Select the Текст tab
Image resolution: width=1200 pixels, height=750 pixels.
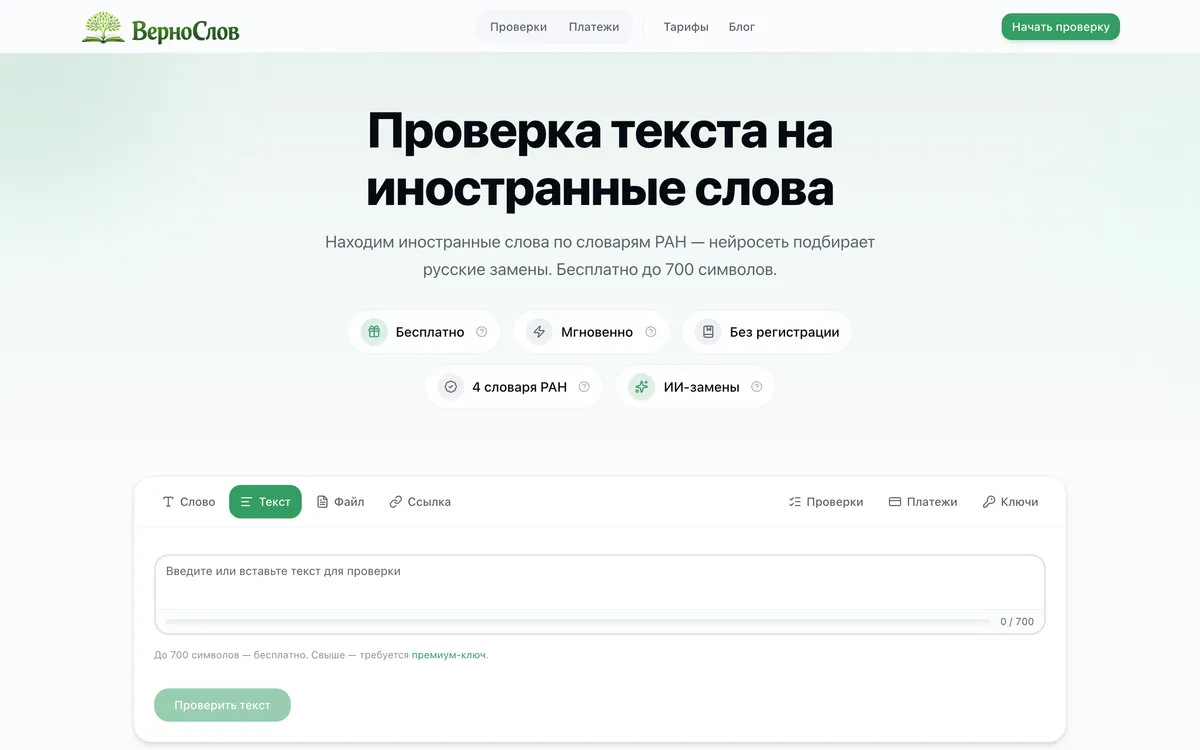click(x=265, y=502)
